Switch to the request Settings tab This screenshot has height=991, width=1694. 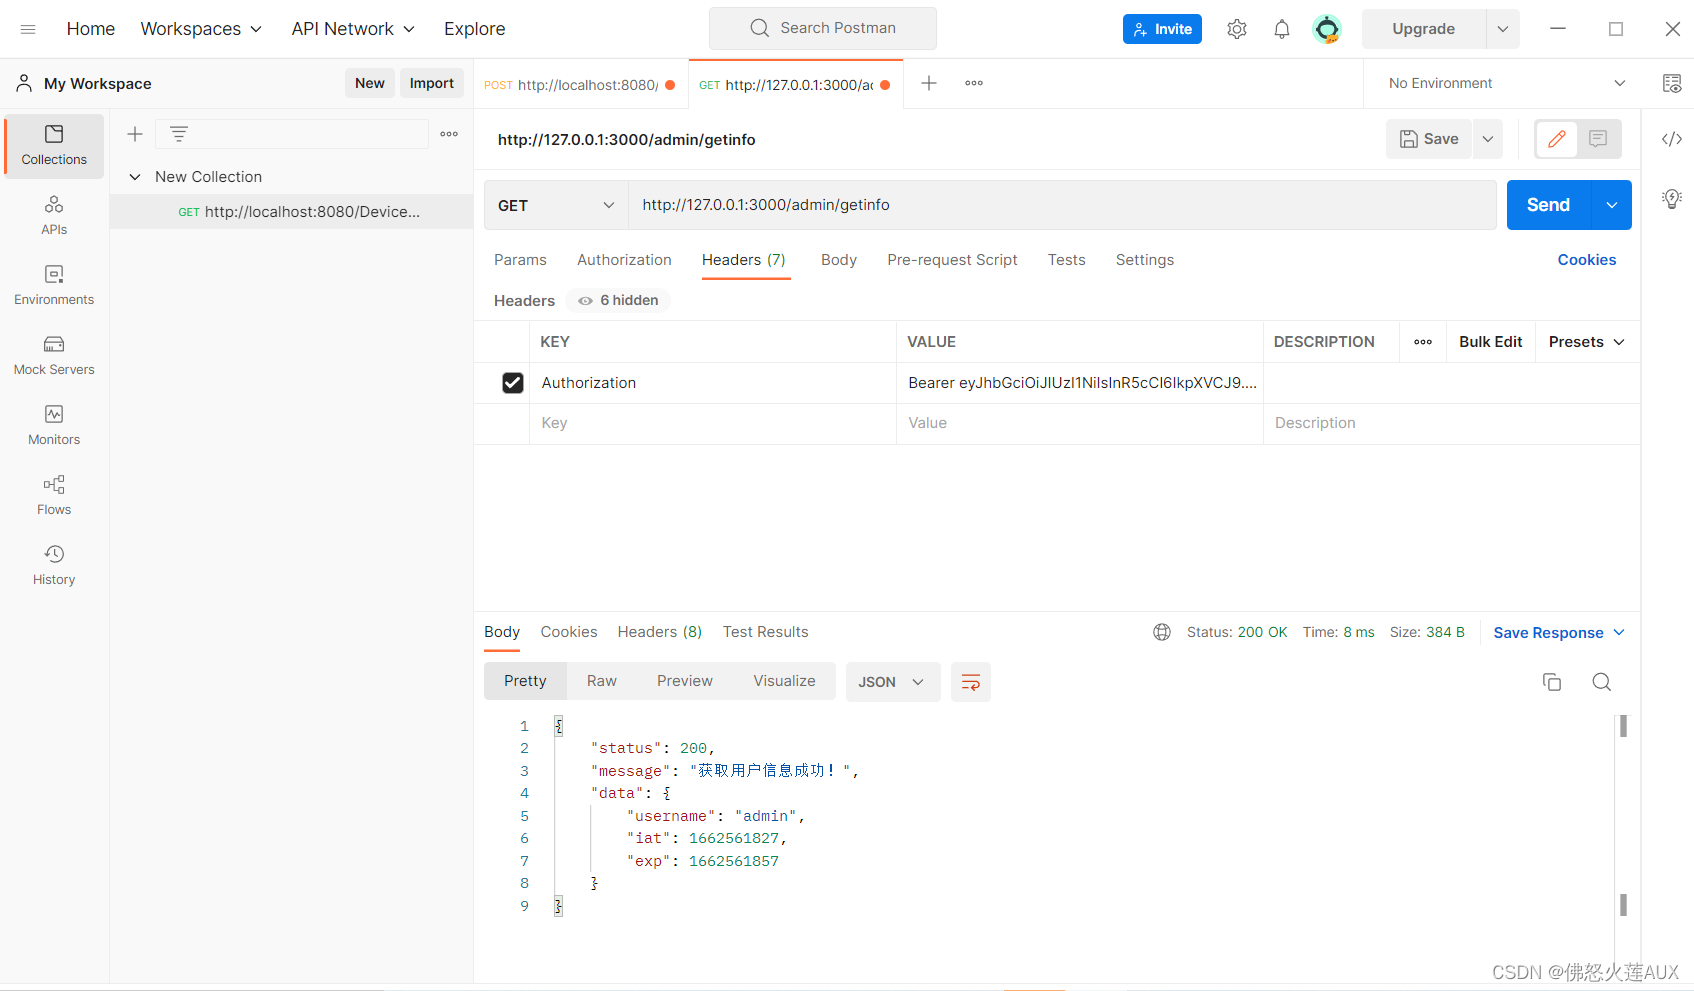coord(1145,260)
